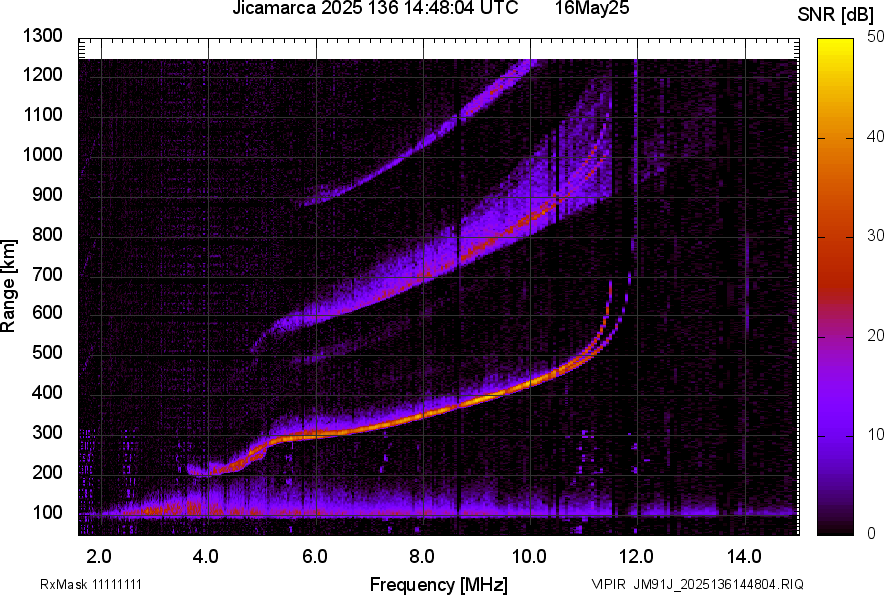Click the range tick label "500"
The width and height of the screenshot is (884, 595).
47,352
